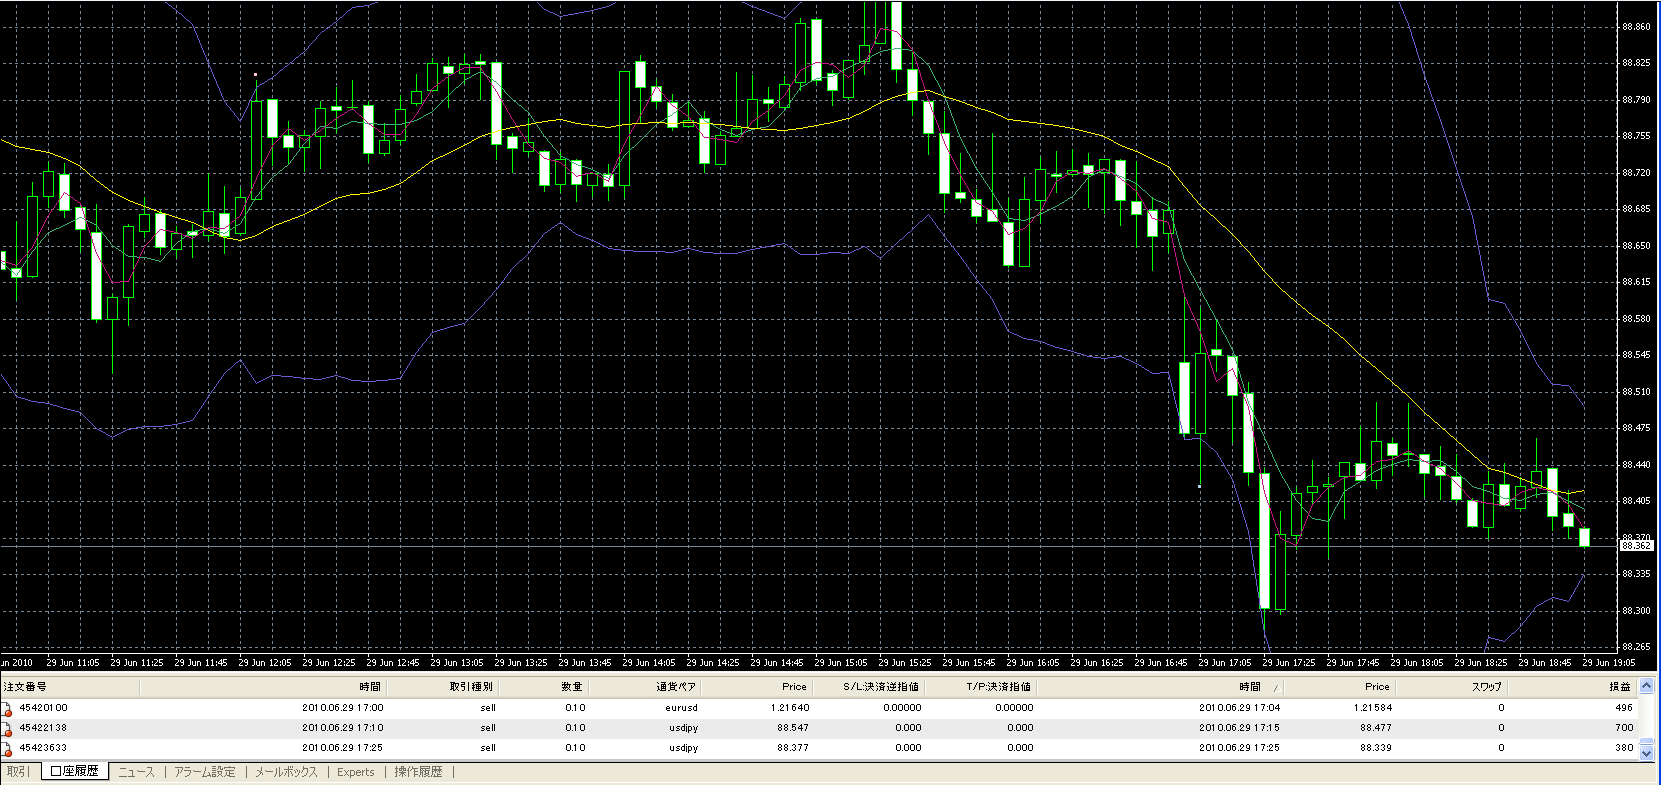This screenshot has height=785, width=1661.
Task: Select the 口座履歴 tab
Action: point(75,772)
